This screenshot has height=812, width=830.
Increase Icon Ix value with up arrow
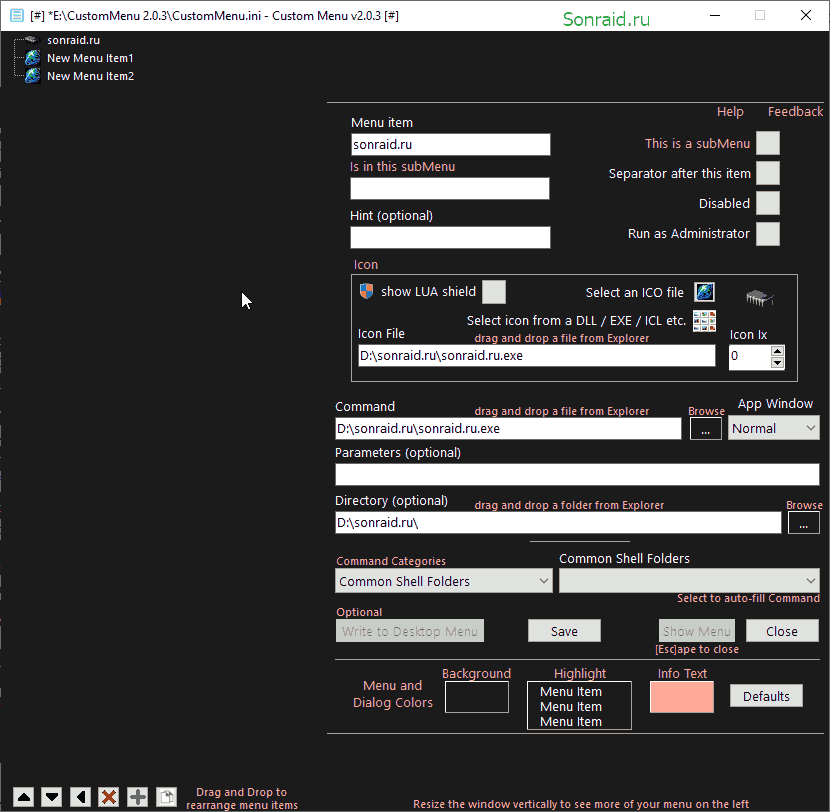[x=777, y=351]
